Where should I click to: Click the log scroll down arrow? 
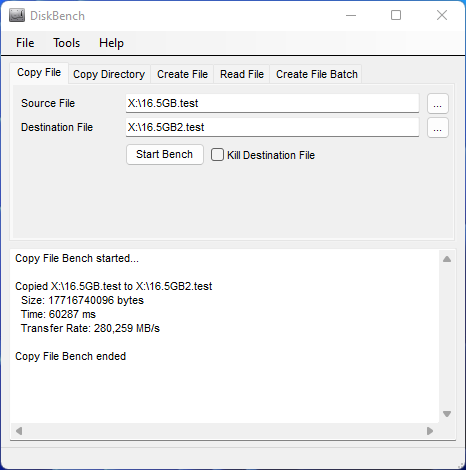pyautogui.click(x=447, y=414)
